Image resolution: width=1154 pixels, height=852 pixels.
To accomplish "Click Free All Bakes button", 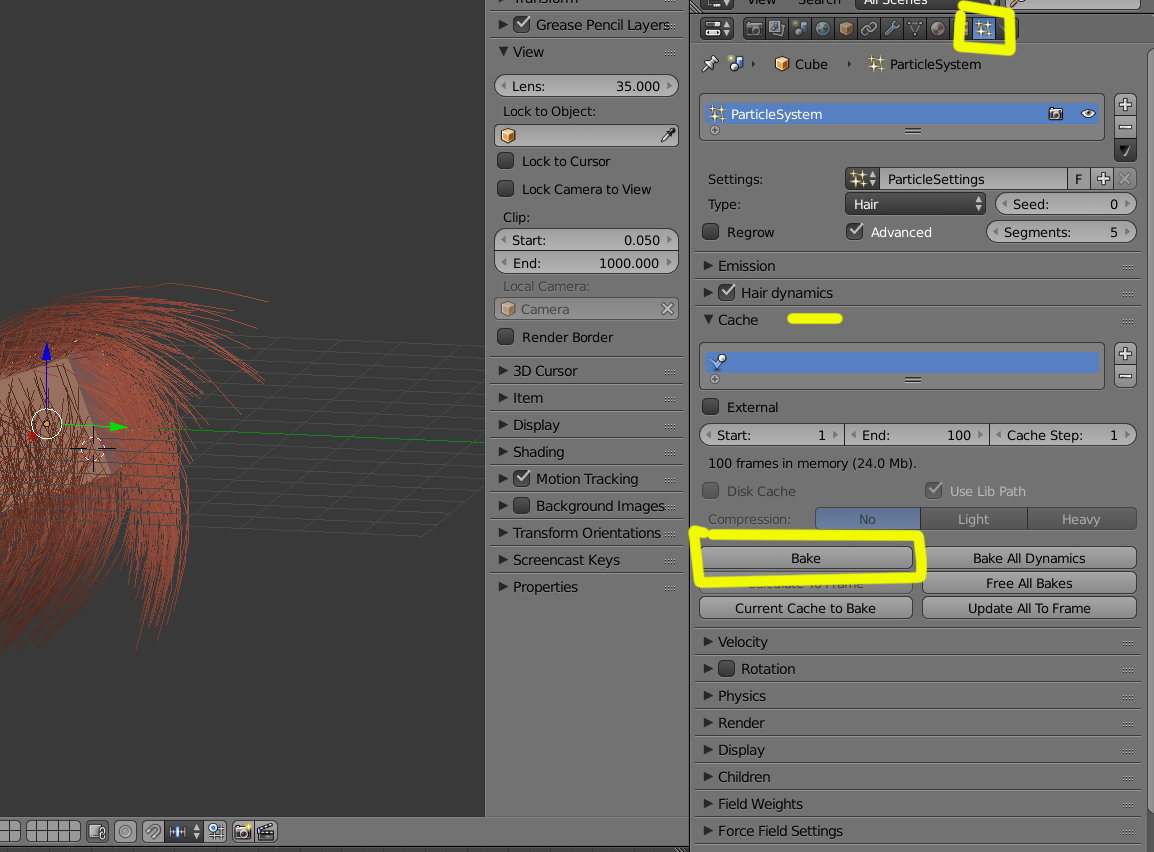I will coord(1028,583).
